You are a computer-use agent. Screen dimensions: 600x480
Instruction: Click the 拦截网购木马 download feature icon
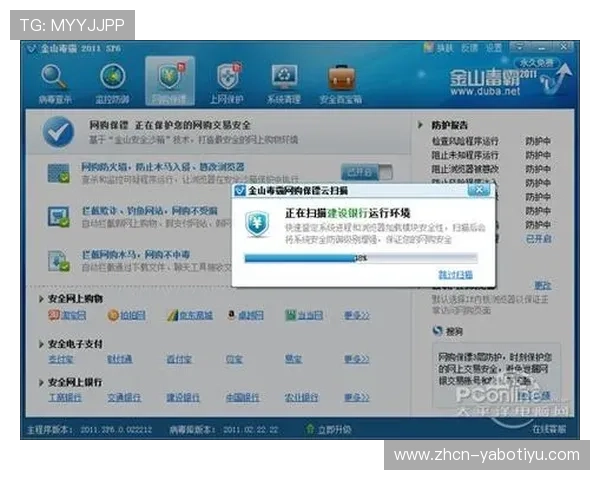point(58,260)
